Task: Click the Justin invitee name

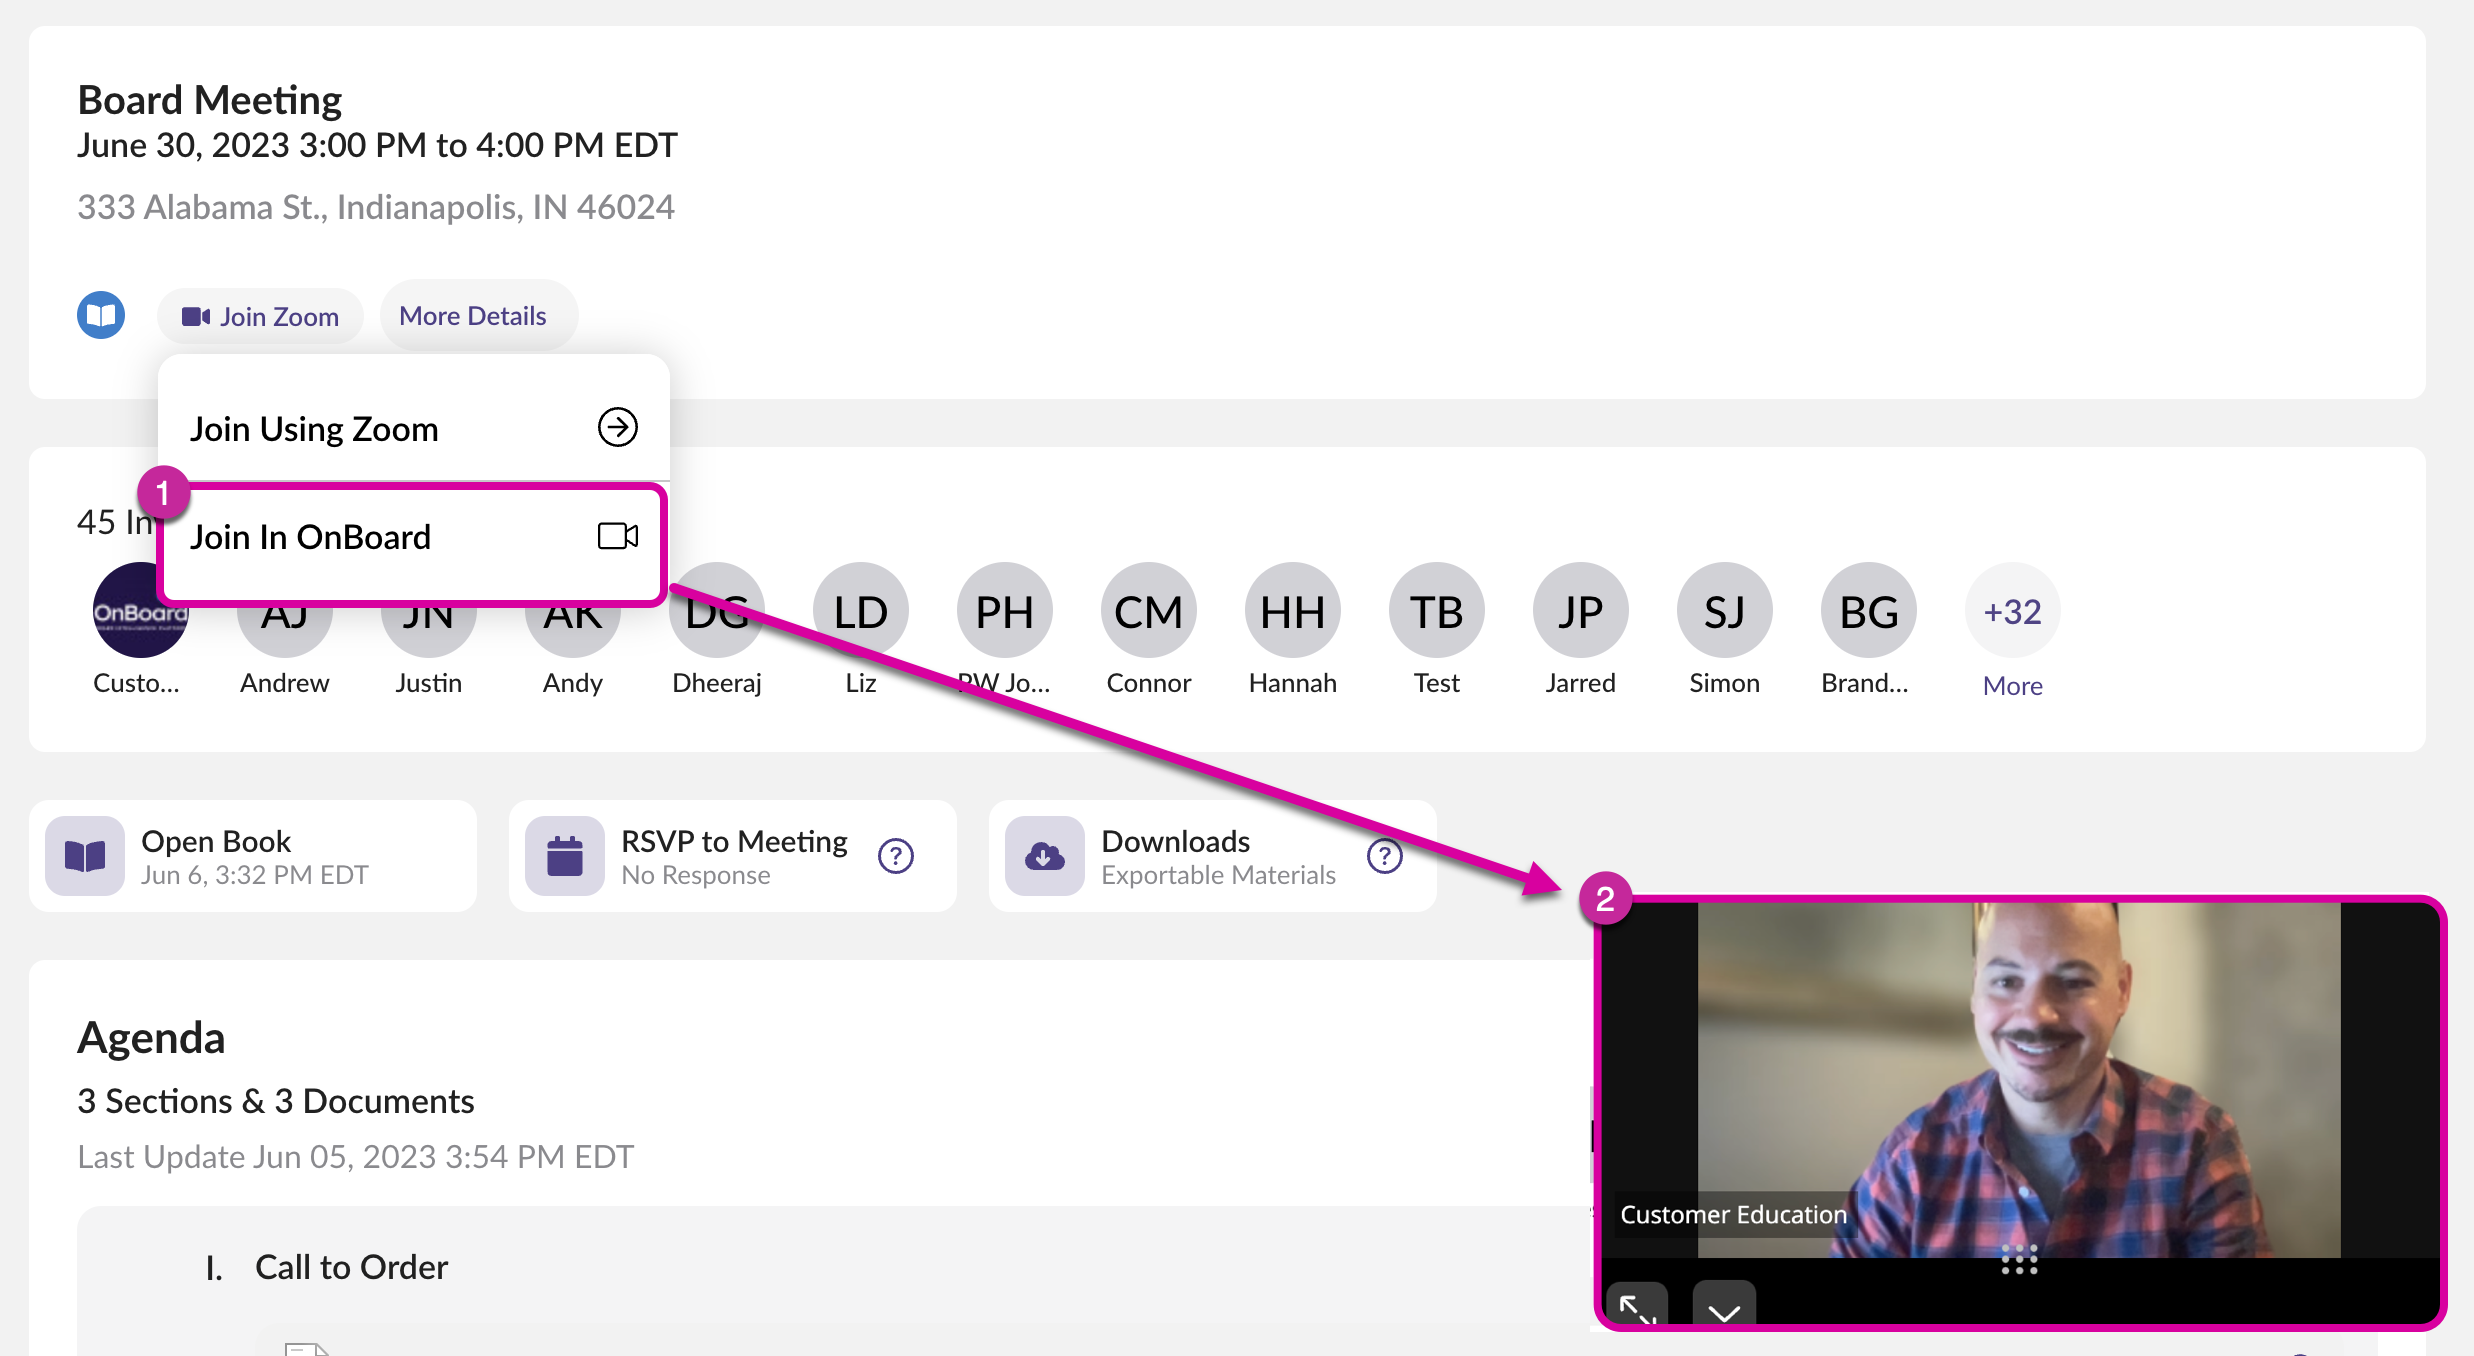Action: [429, 683]
